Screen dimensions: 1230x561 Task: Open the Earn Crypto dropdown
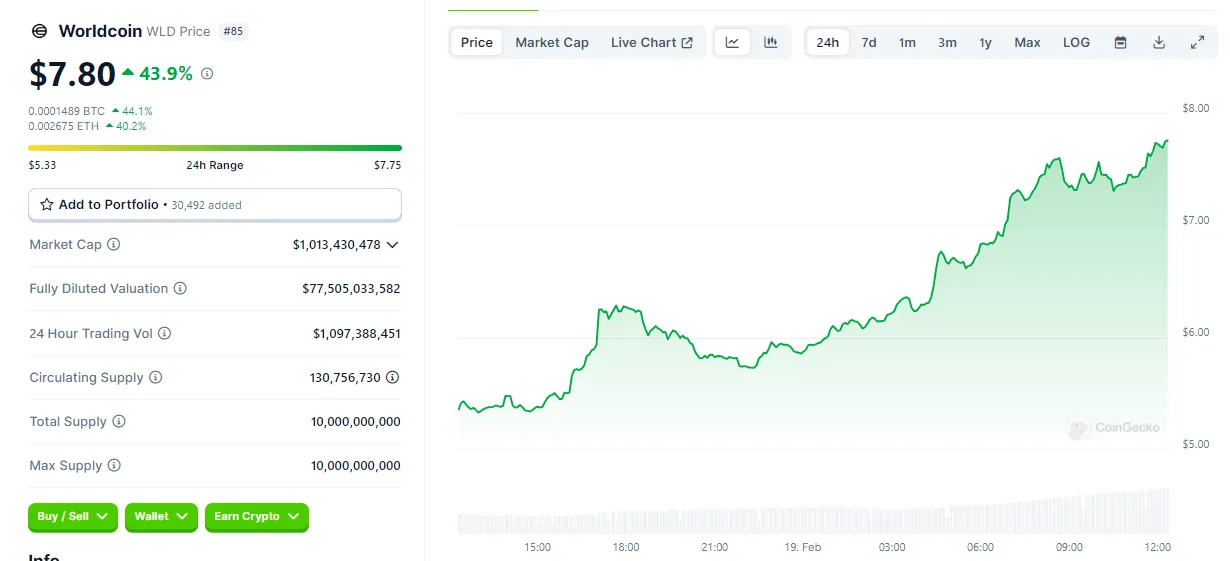(x=256, y=516)
